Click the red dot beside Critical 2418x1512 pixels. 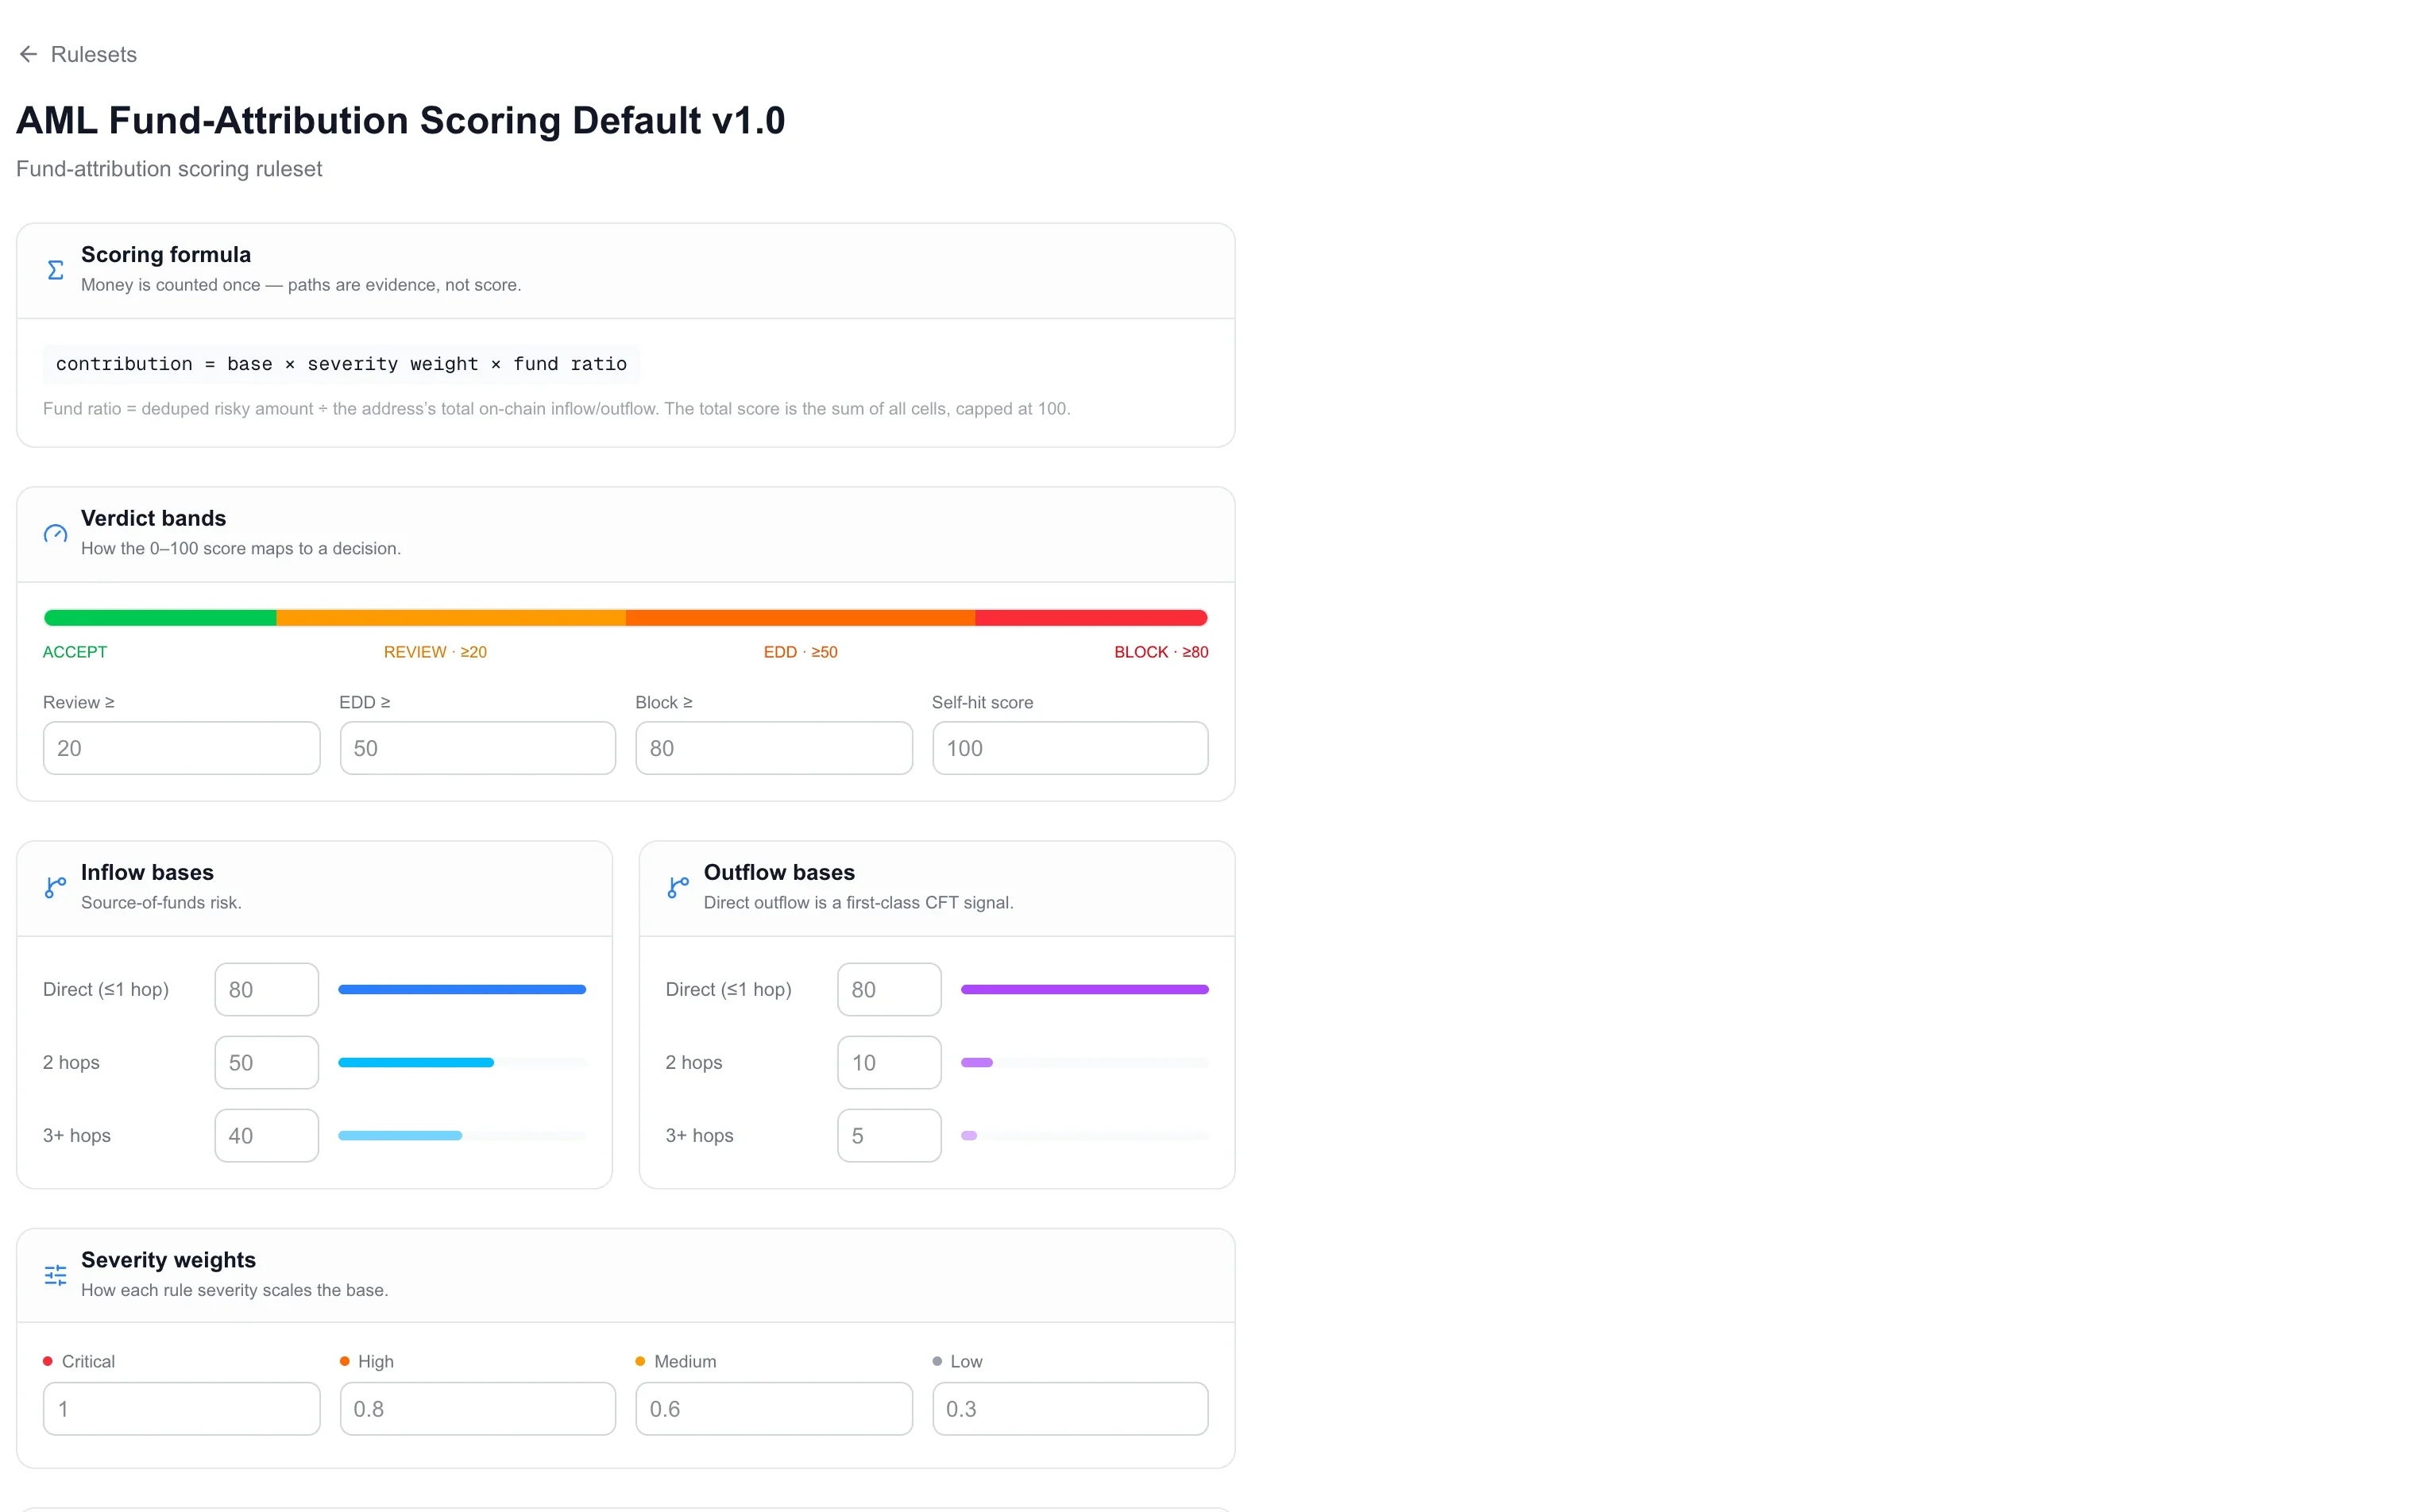48,1361
